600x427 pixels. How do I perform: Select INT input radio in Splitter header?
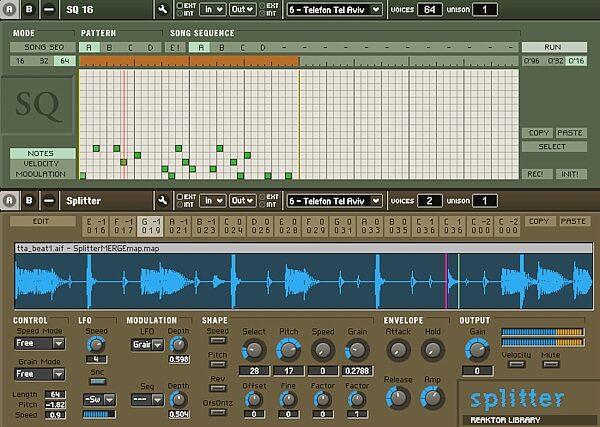tap(179, 205)
